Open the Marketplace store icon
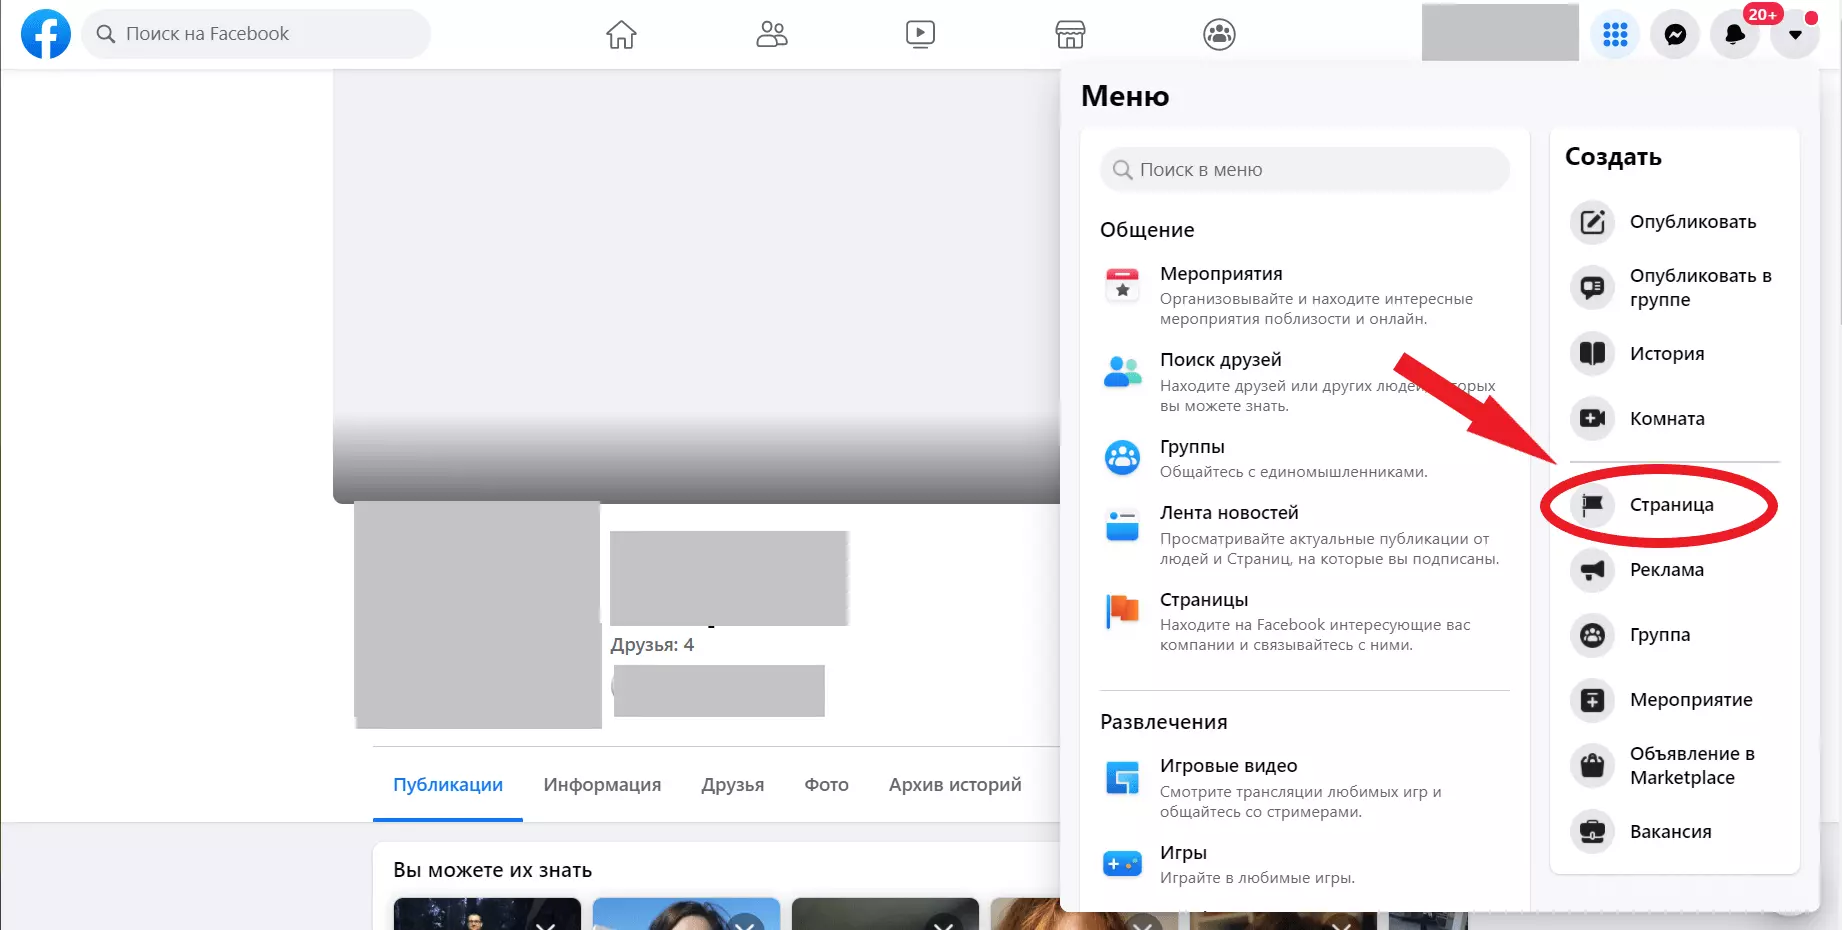 pyautogui.click(x=1070, y=34)
